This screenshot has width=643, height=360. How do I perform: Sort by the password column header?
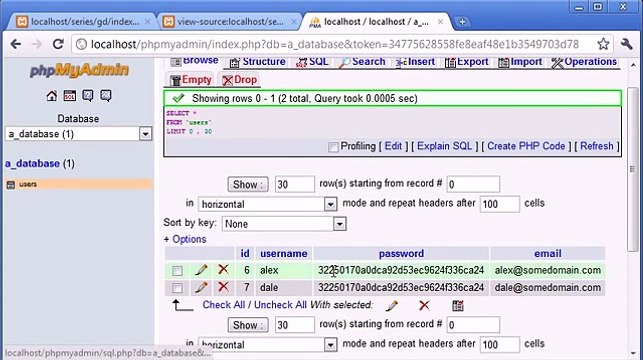401,253
